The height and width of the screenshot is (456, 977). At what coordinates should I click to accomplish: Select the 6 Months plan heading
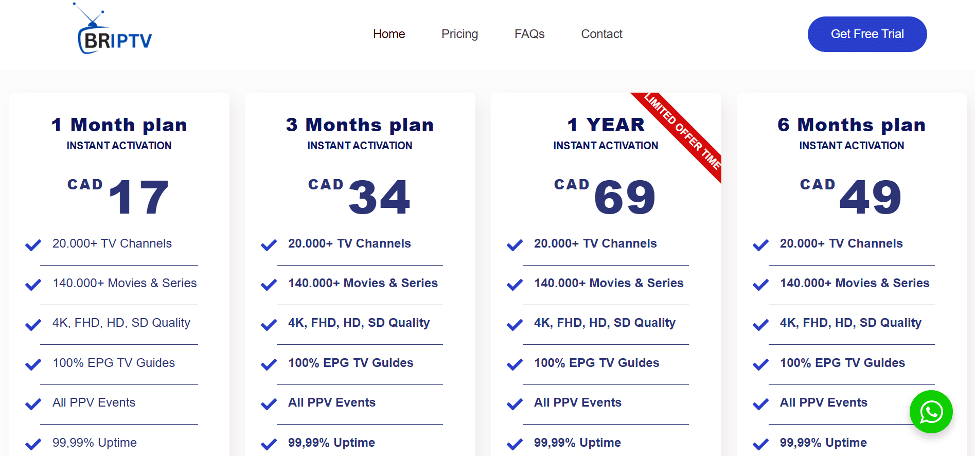851,125
